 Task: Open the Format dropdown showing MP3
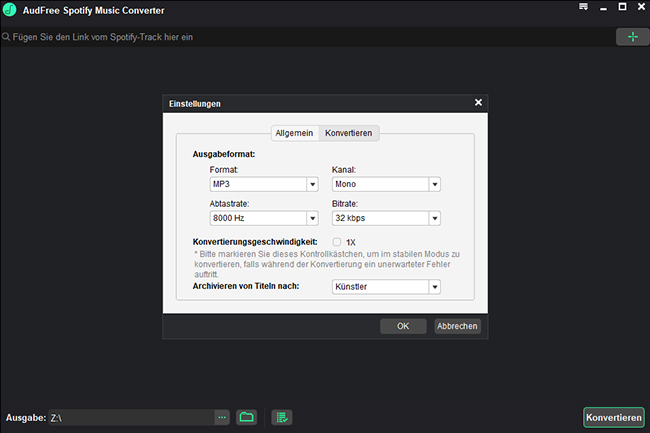pos(264,184)
